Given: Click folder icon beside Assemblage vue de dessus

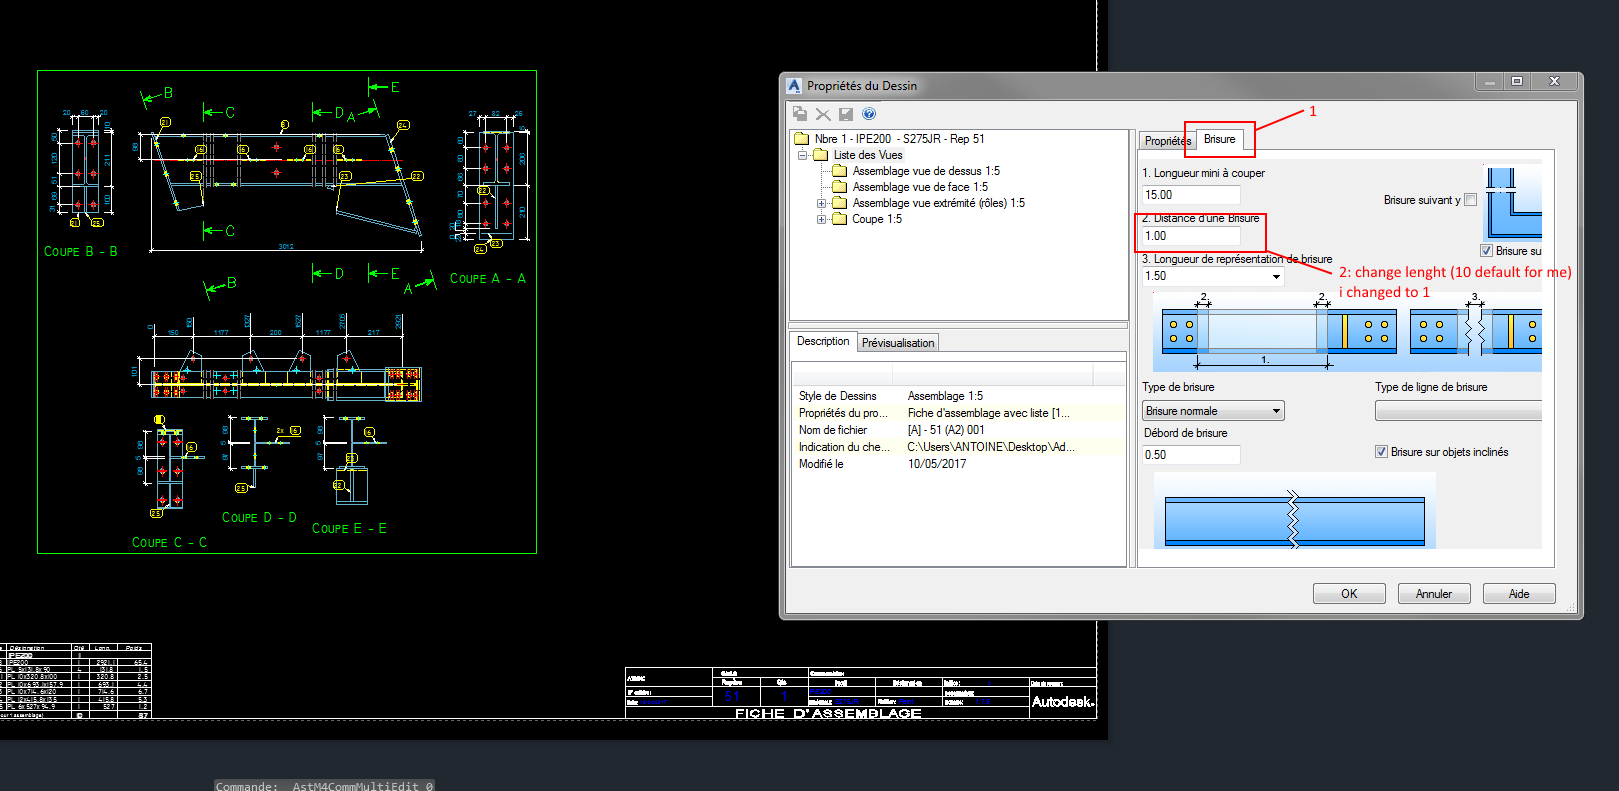Looking at the screenshot, I should [x=840, y=171].
